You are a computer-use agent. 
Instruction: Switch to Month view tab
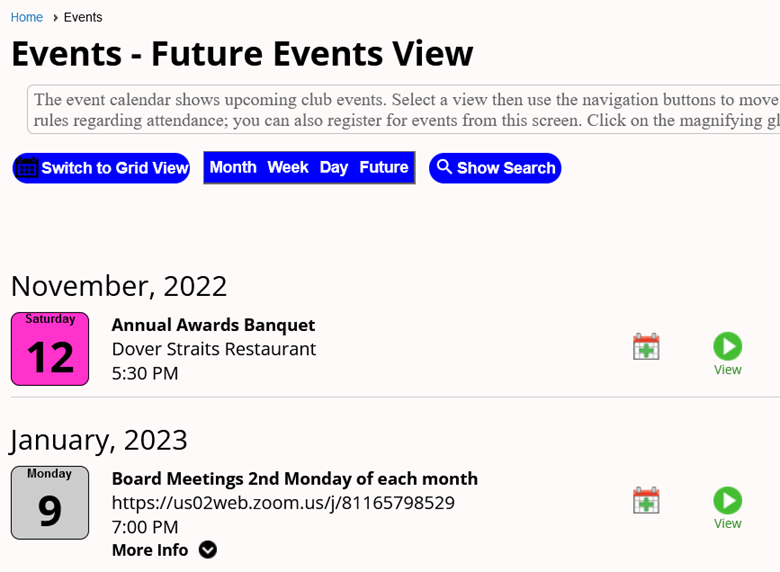coord(233,167)
